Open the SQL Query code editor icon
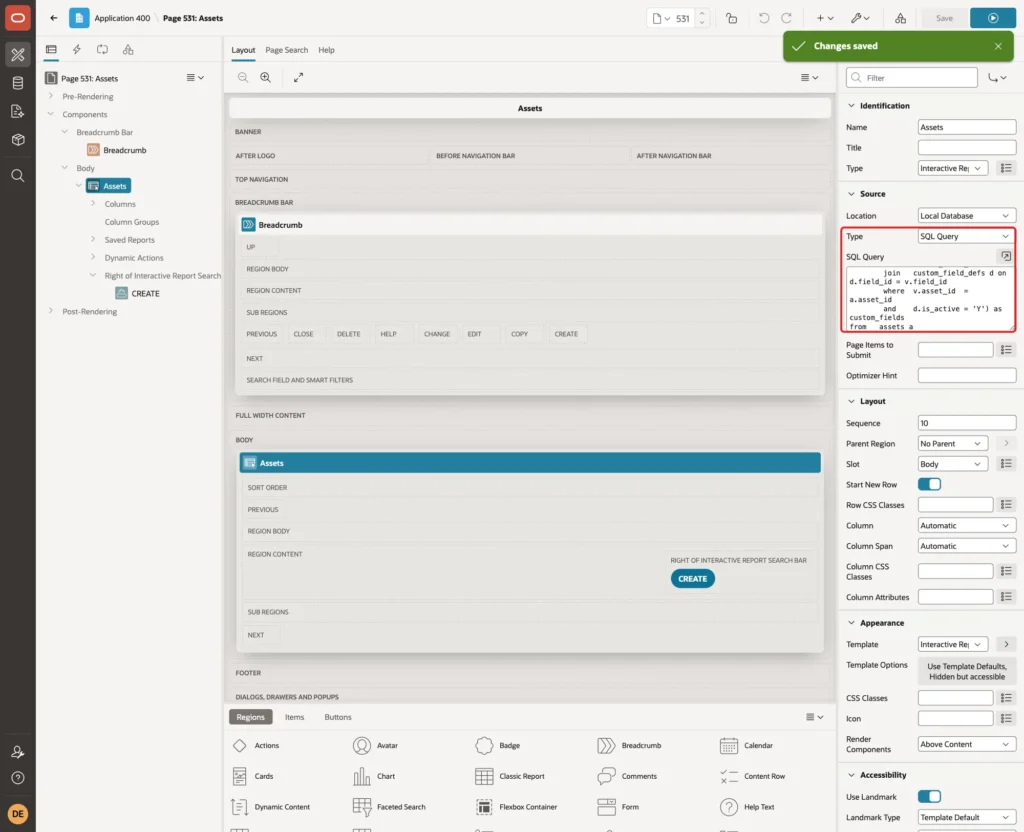The width and height of the screenshot is (1024, 832). click(x=1006, y=256)
